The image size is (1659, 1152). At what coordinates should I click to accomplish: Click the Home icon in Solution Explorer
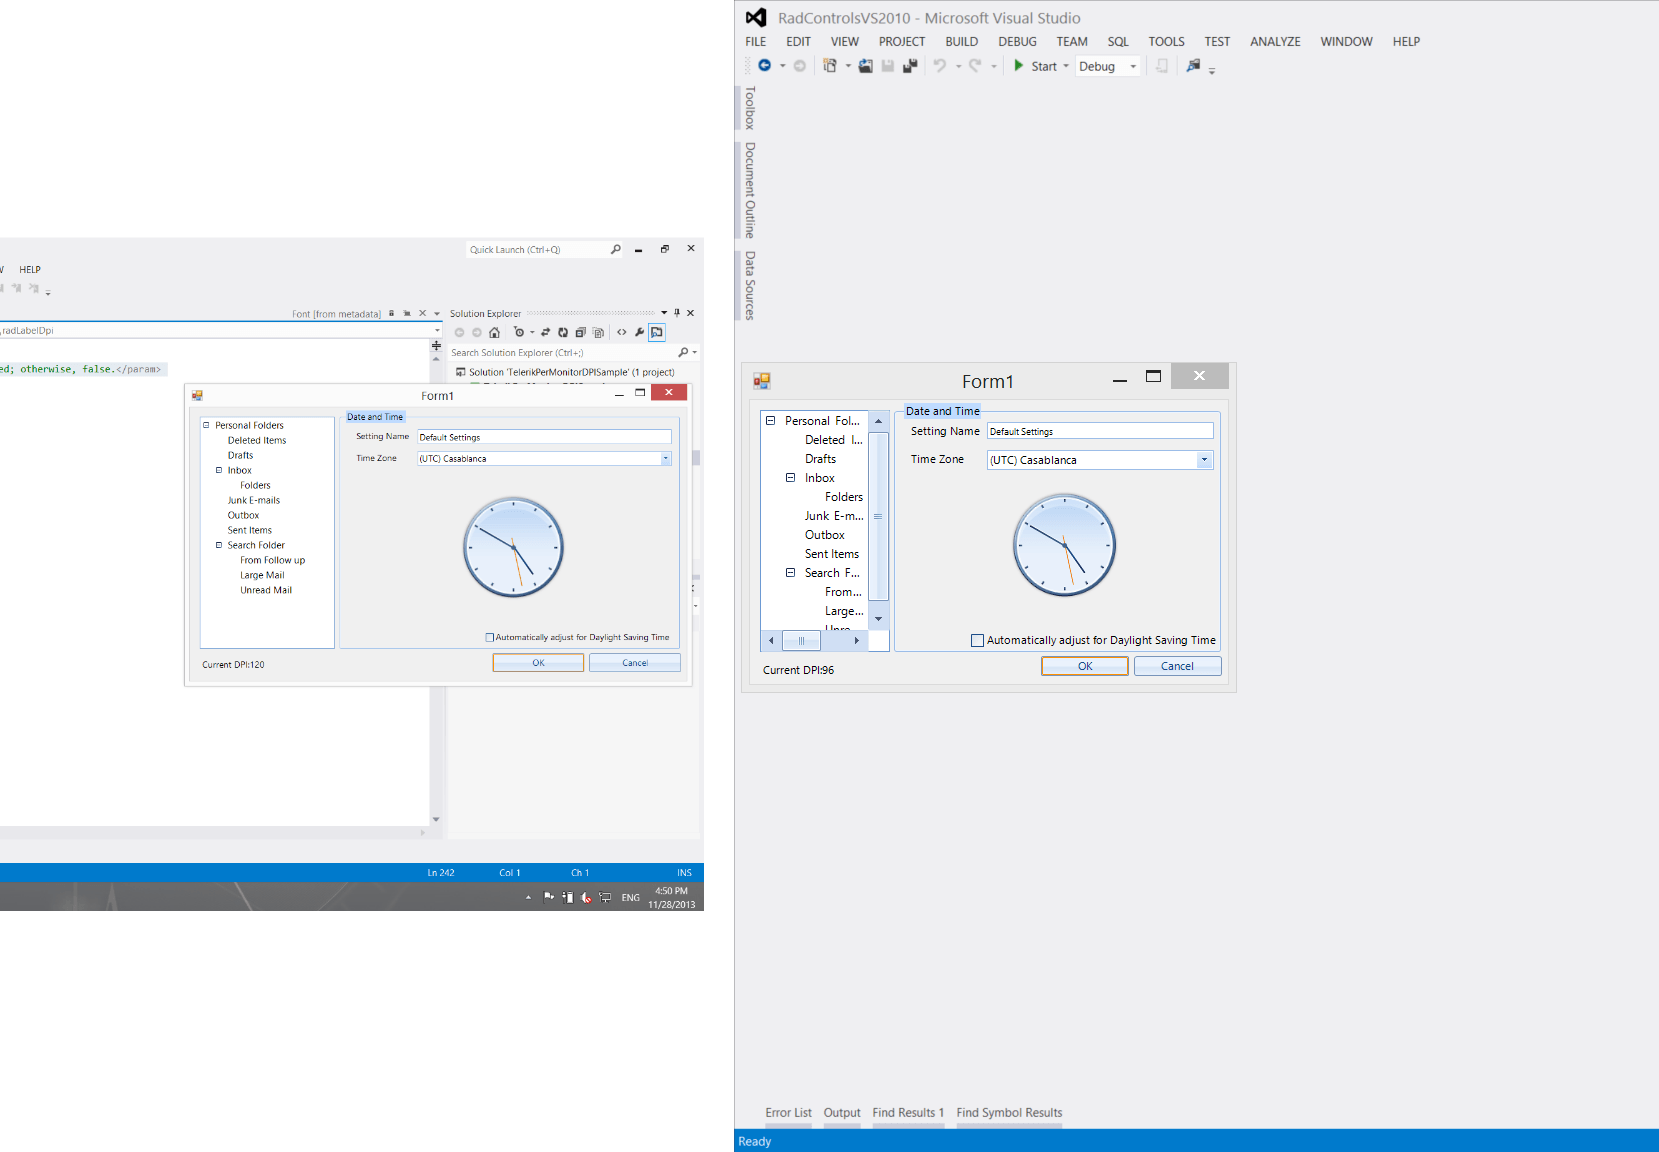(x=494, y=333)
